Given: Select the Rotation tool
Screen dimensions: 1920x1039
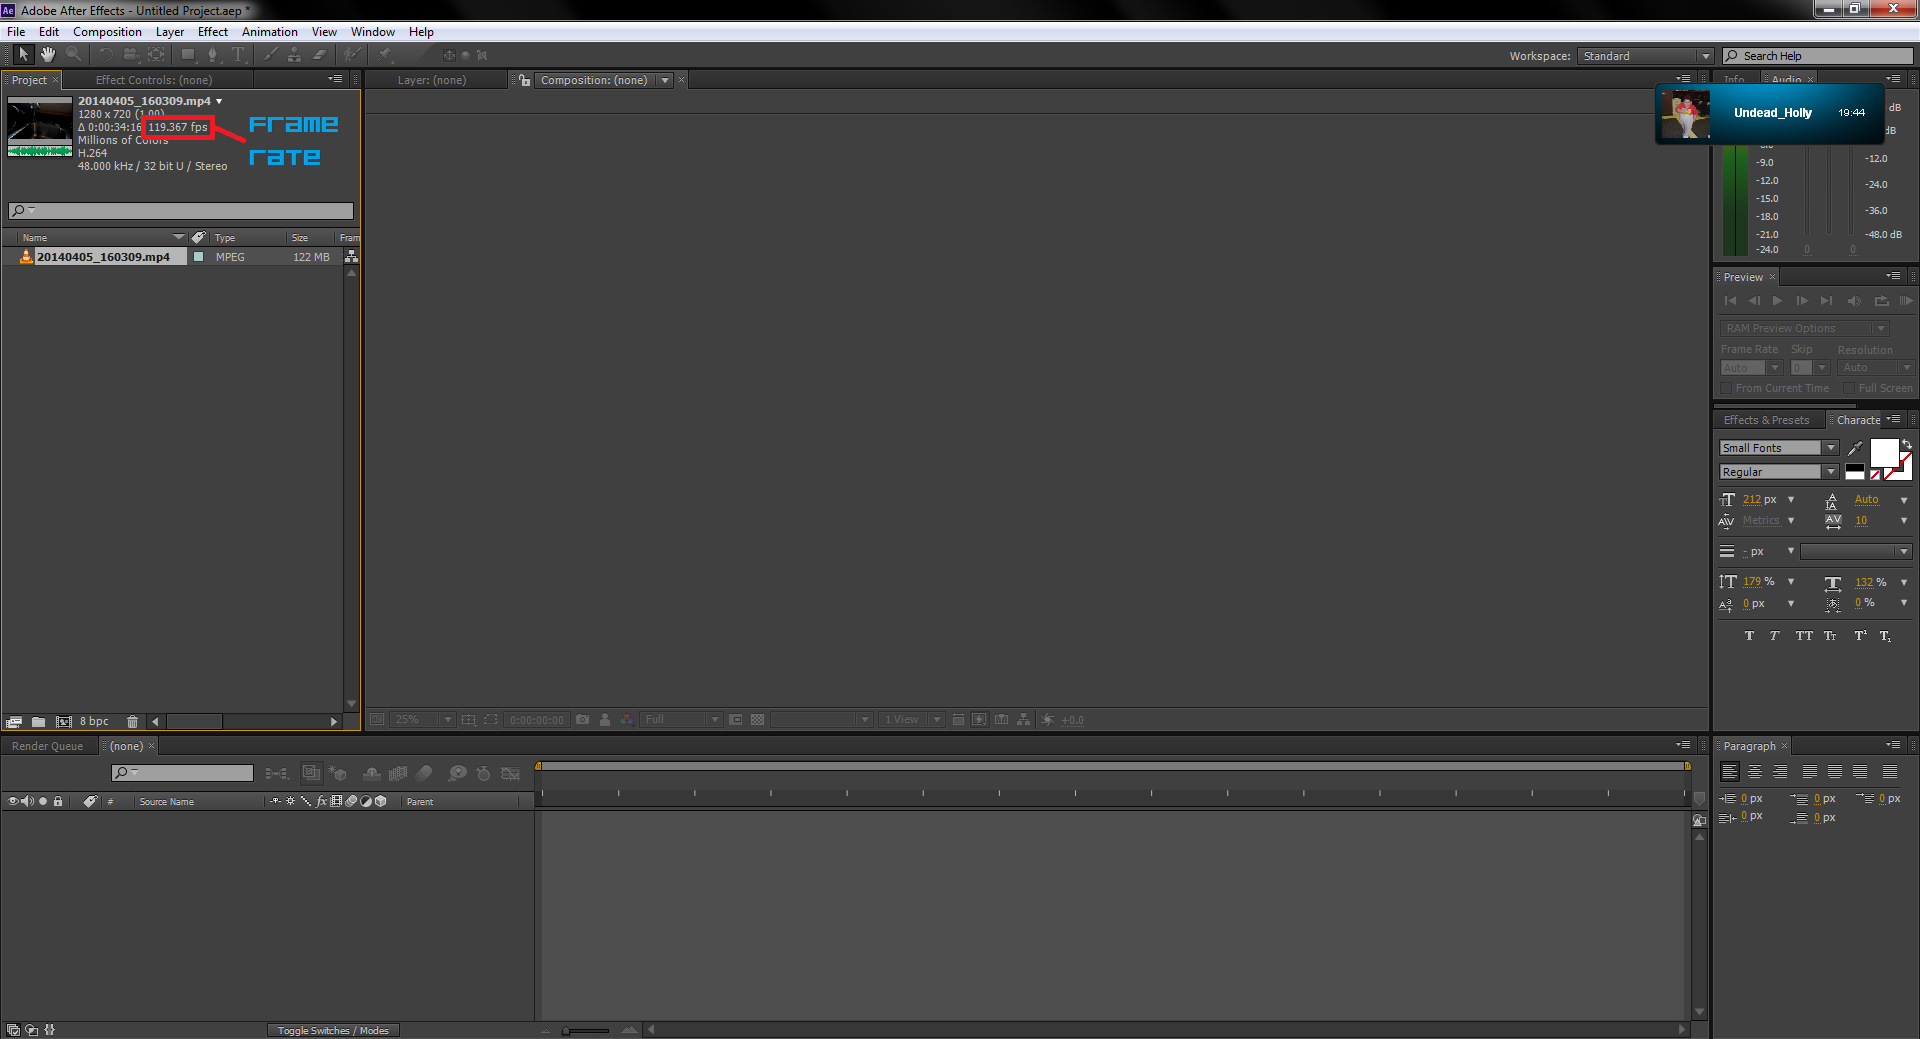Looking at the screenshot, I should (108, 55).
